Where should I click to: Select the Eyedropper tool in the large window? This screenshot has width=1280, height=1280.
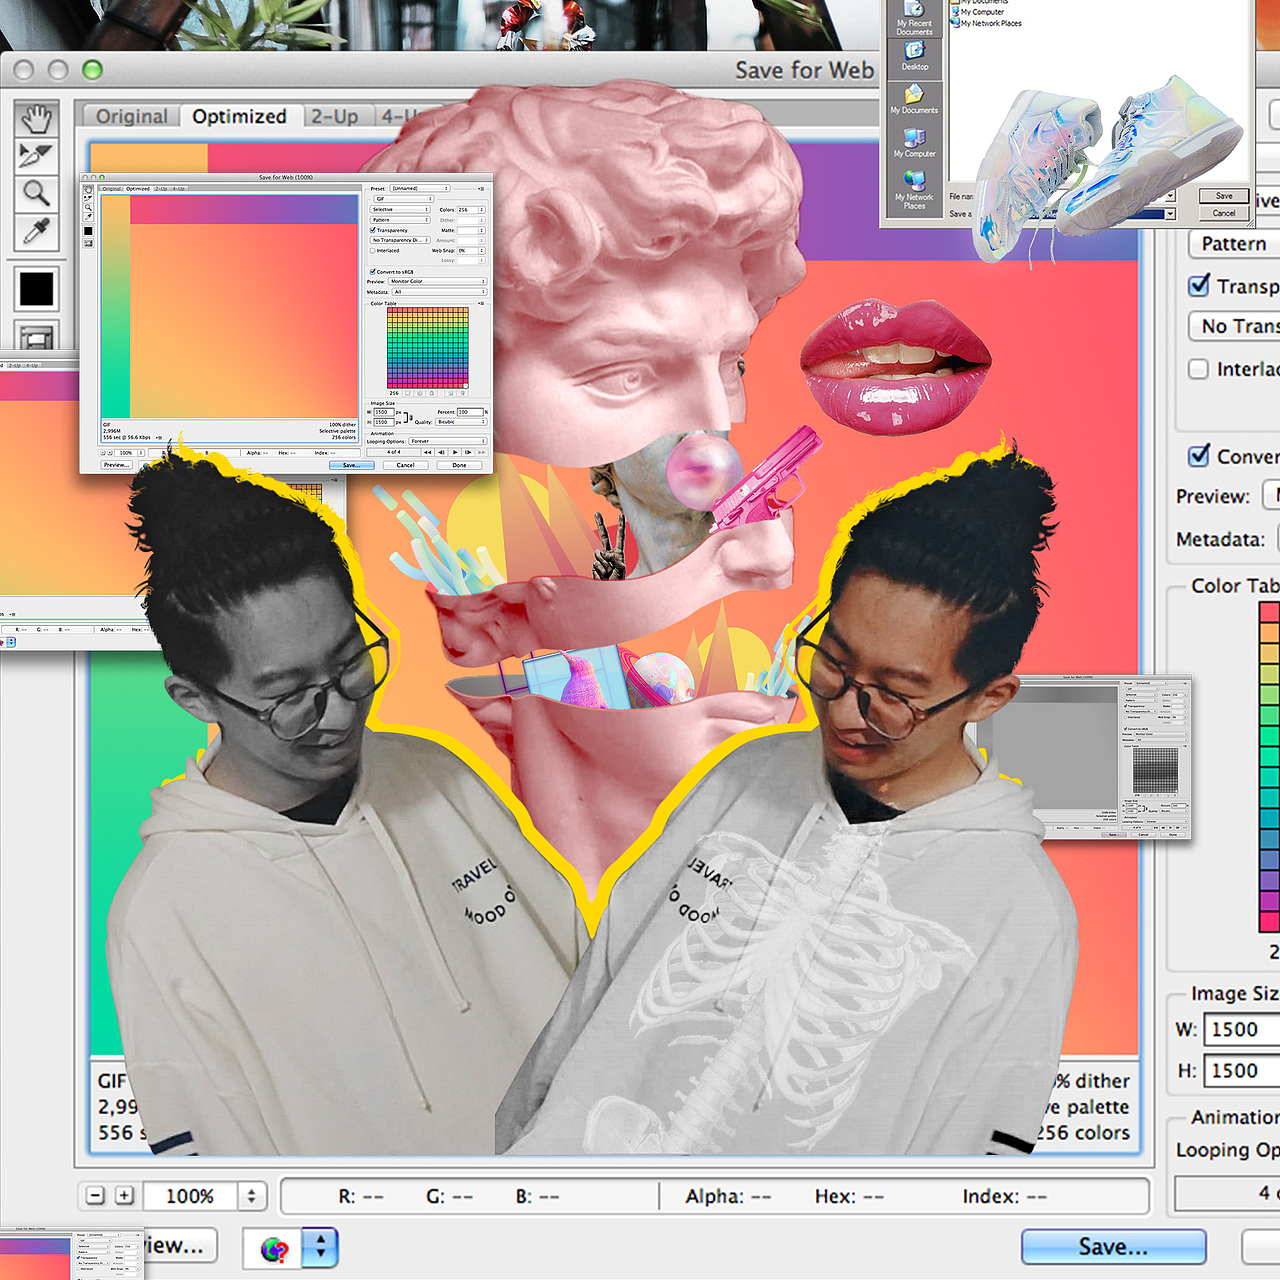[36, 231]
